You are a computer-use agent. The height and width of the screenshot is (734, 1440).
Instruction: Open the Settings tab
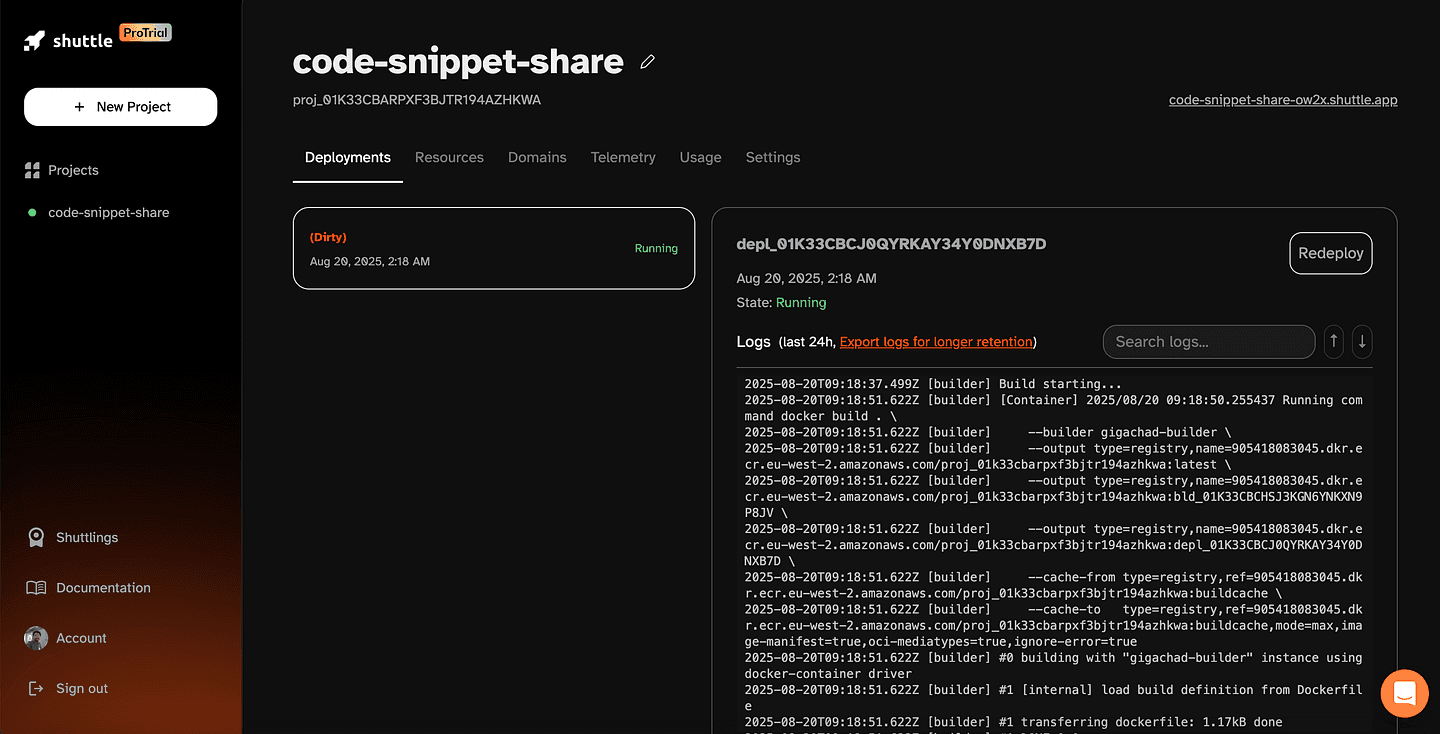[x=772, y=157]
